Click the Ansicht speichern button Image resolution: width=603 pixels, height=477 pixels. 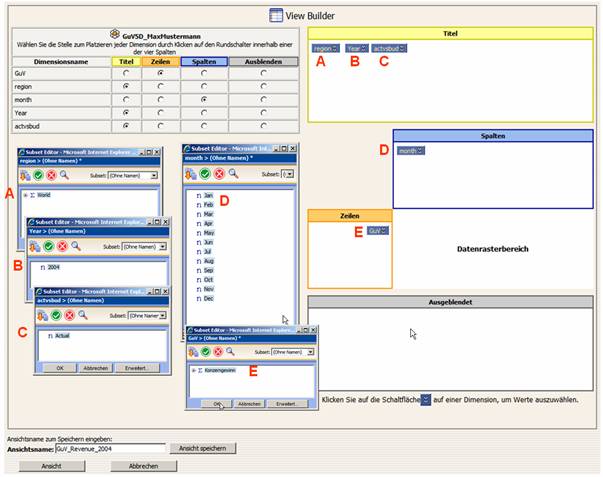(x=200, y=449)
